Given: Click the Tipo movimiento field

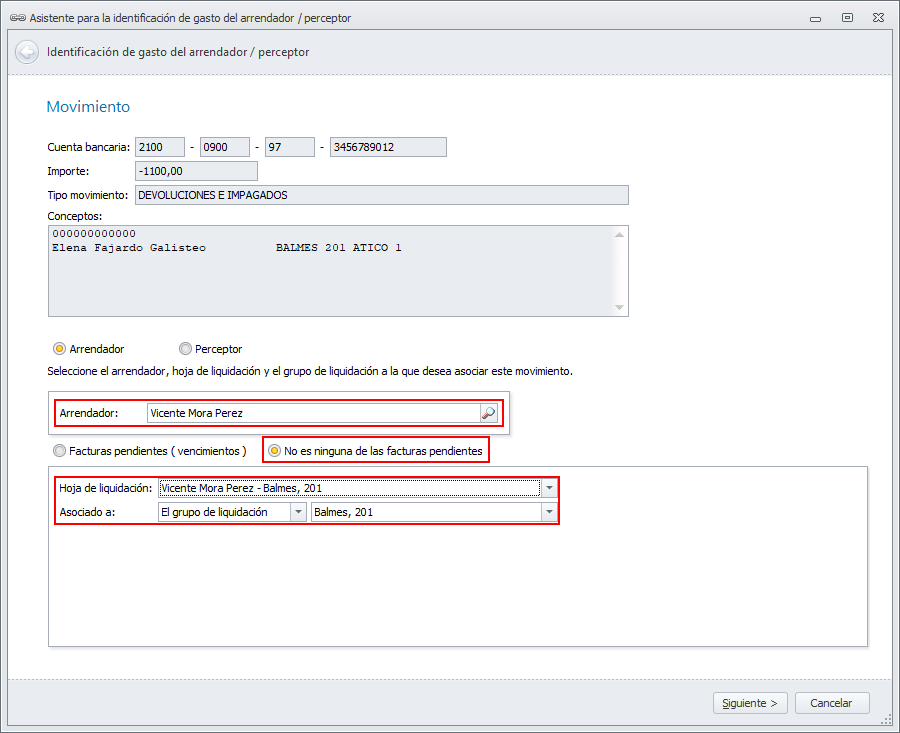Looking at the screenshot, I should 382,195.
